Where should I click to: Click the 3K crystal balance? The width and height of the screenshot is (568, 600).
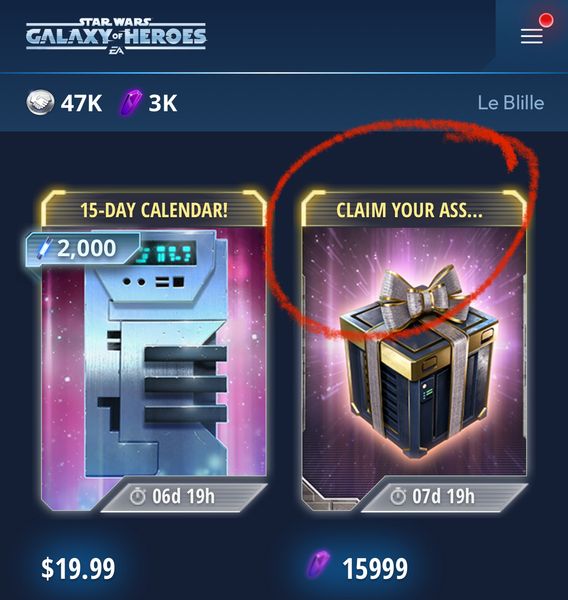(x=163, y=103)
